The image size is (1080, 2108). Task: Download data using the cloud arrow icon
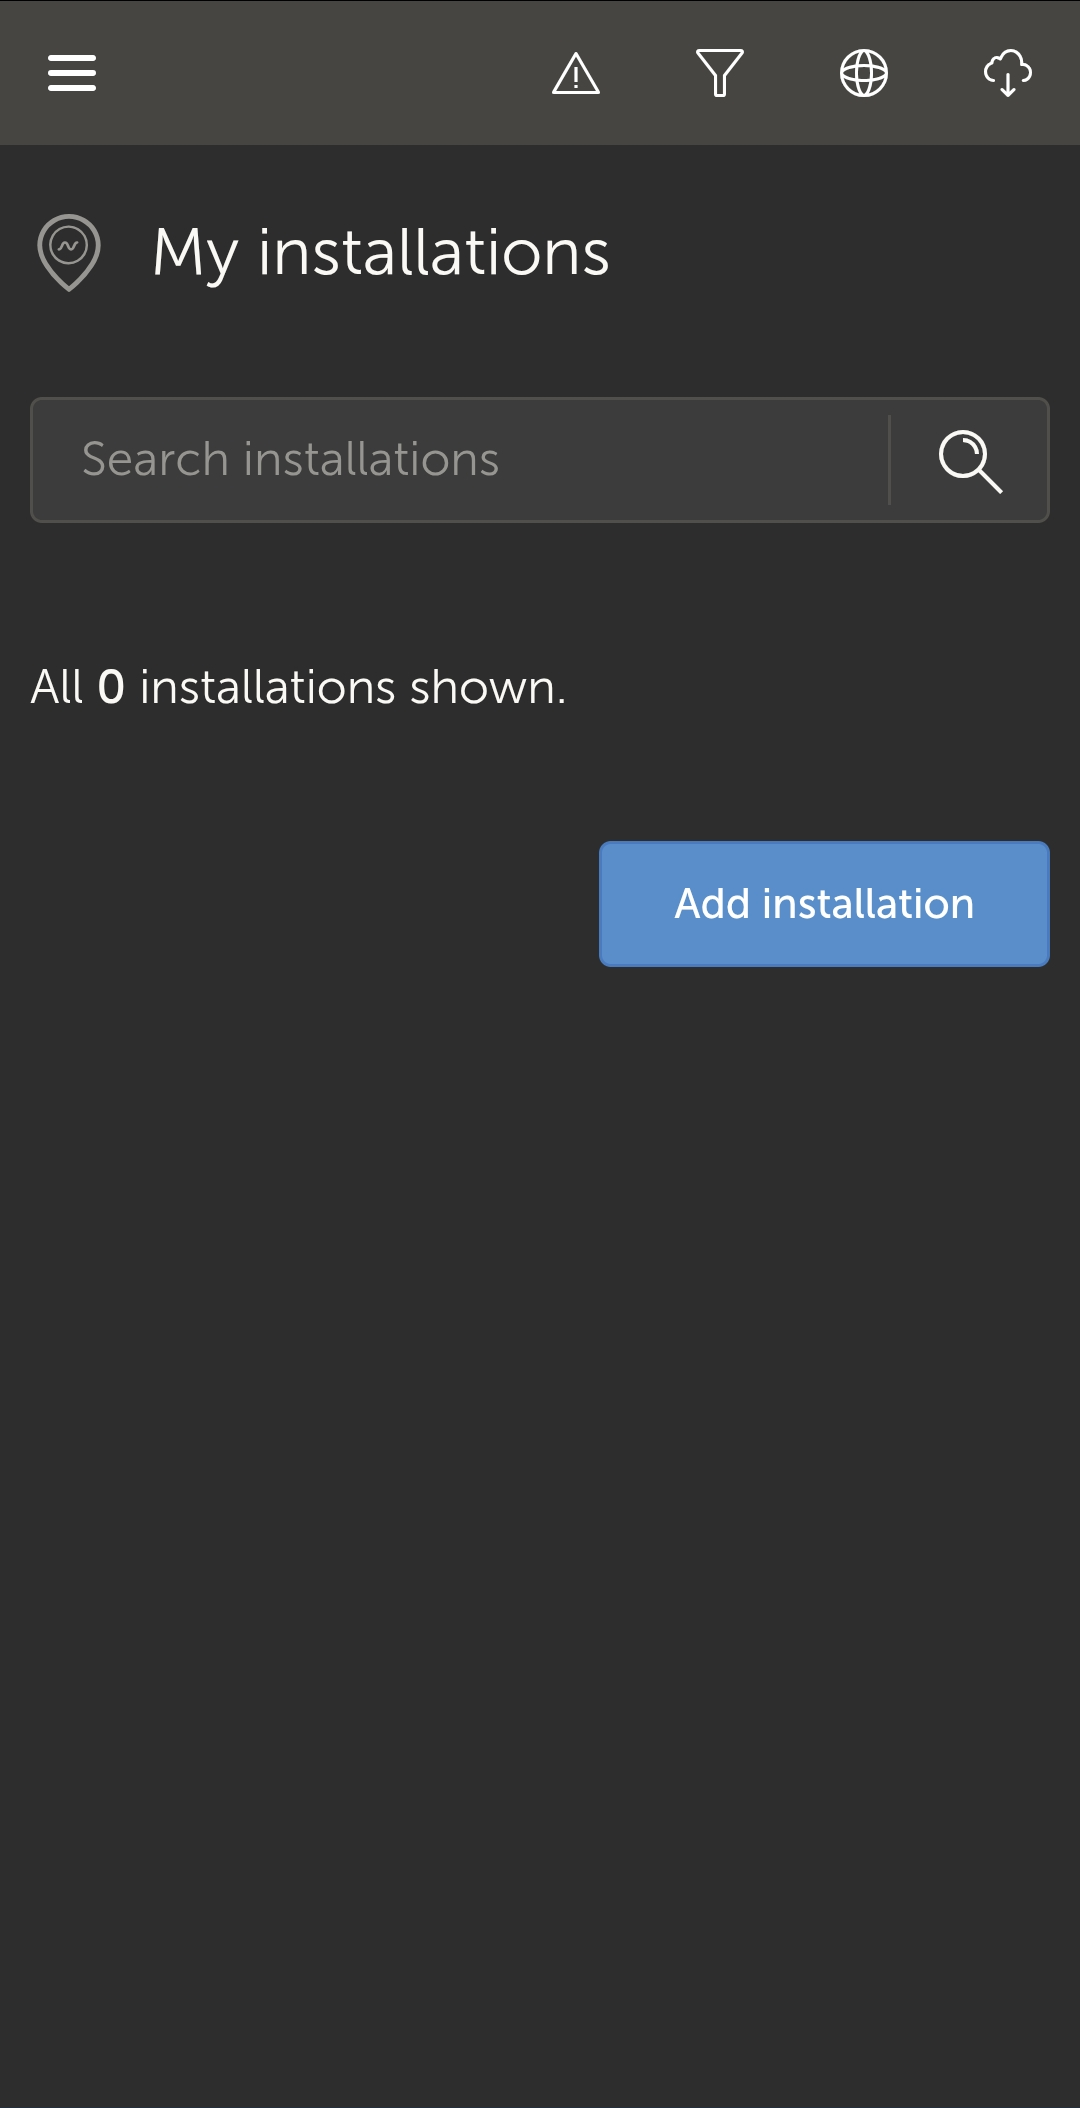[x=1007, y=73]
